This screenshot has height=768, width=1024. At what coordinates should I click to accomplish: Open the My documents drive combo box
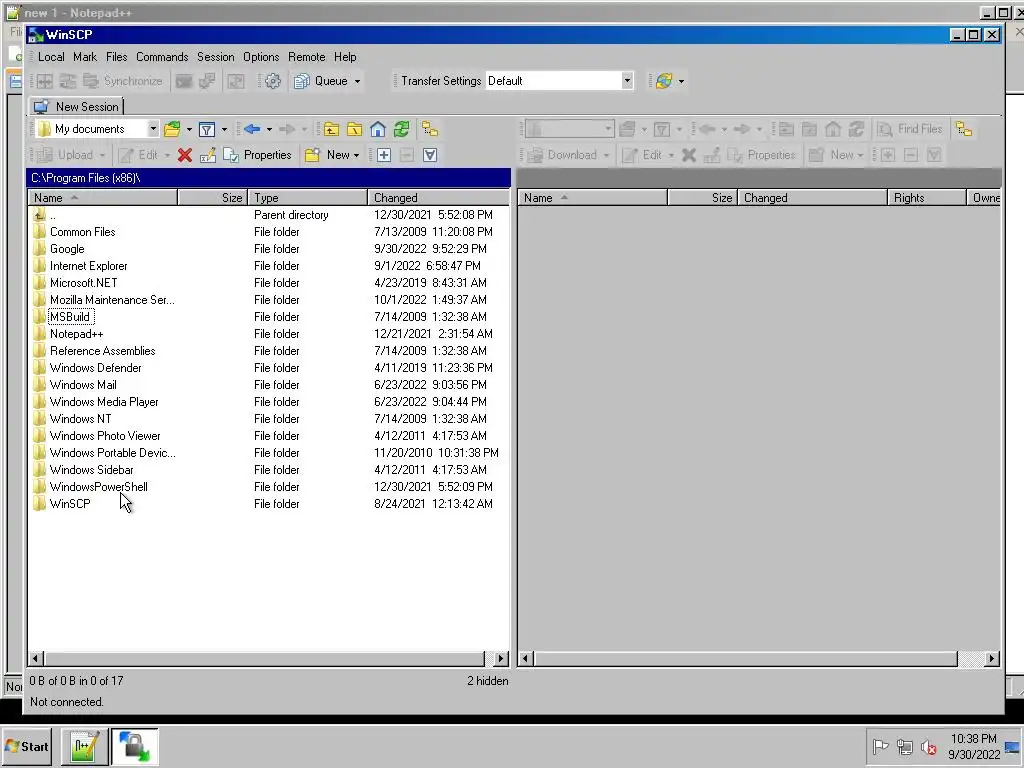click(x=97, y=129)
